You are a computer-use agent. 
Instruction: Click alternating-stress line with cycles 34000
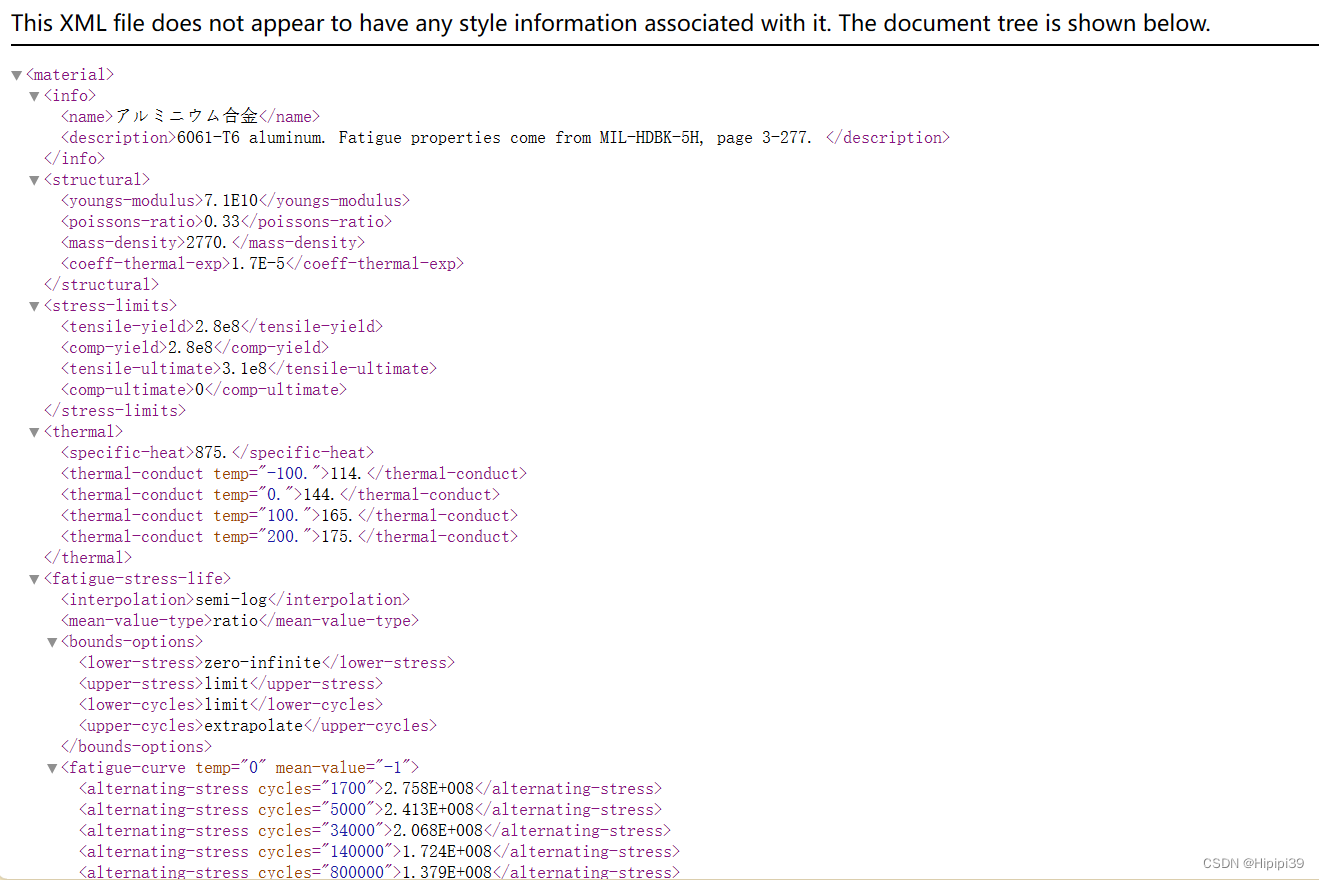pos(375,831)
